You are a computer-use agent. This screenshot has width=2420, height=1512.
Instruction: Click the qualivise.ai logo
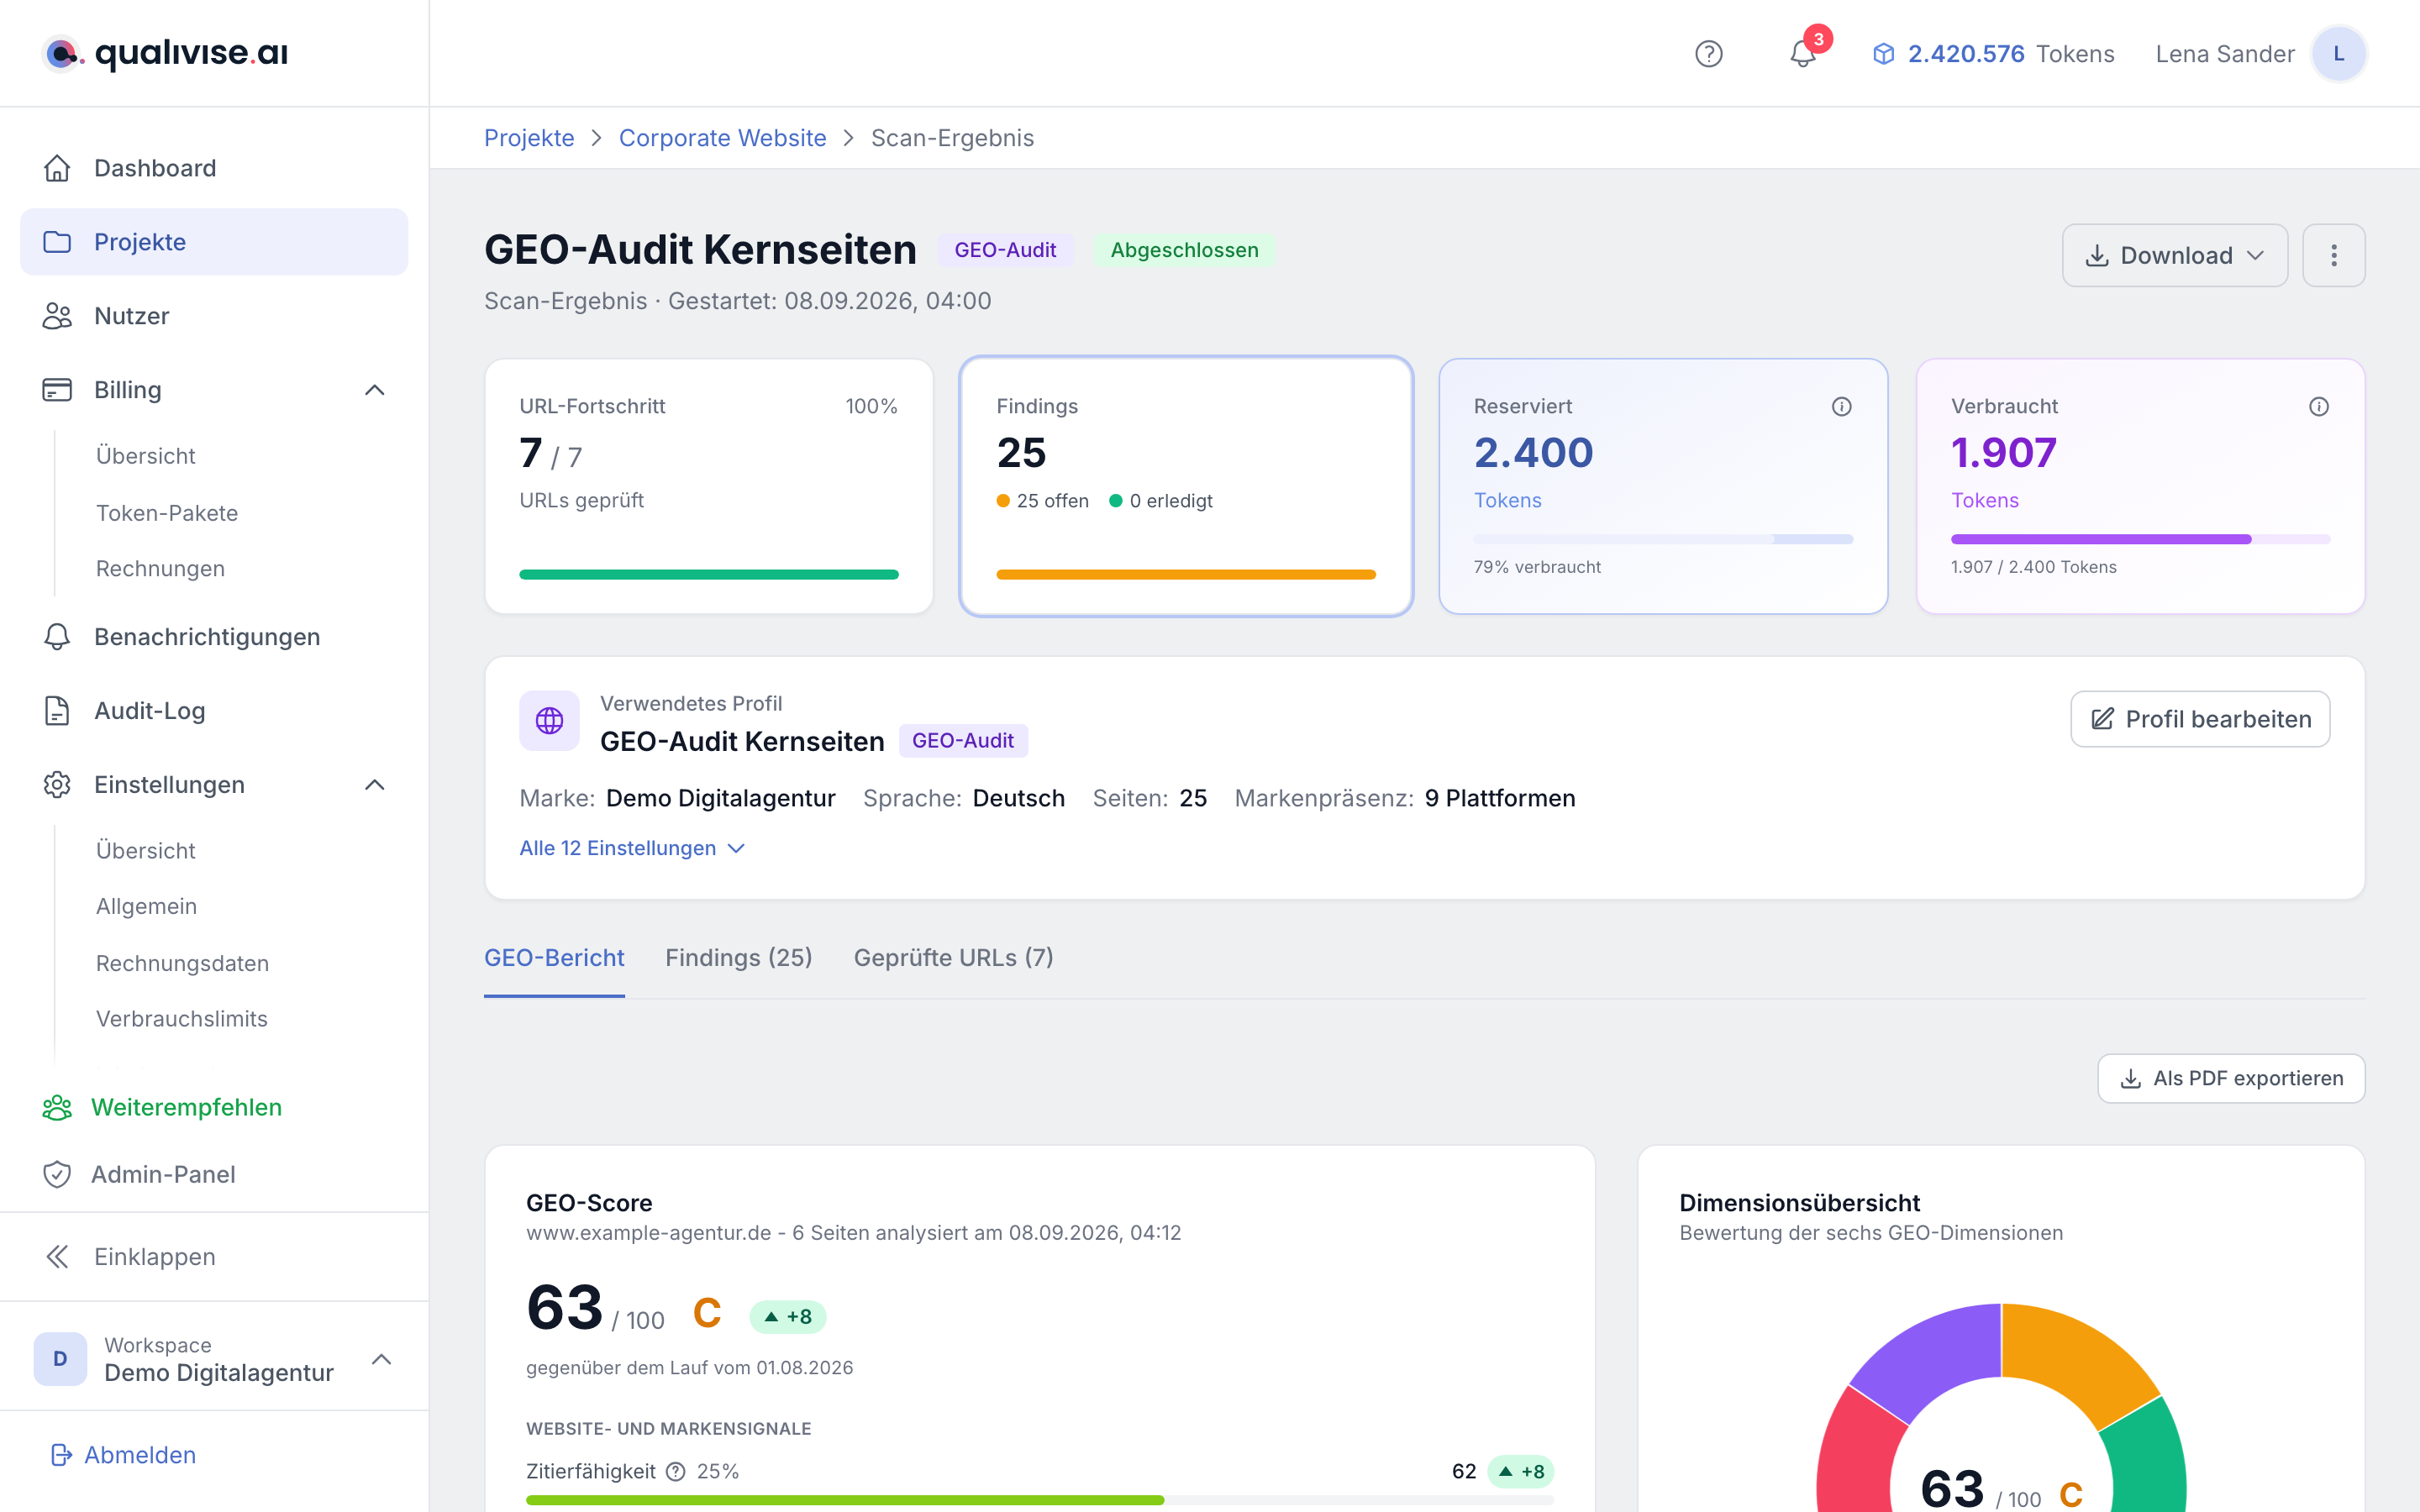(165, 53)
